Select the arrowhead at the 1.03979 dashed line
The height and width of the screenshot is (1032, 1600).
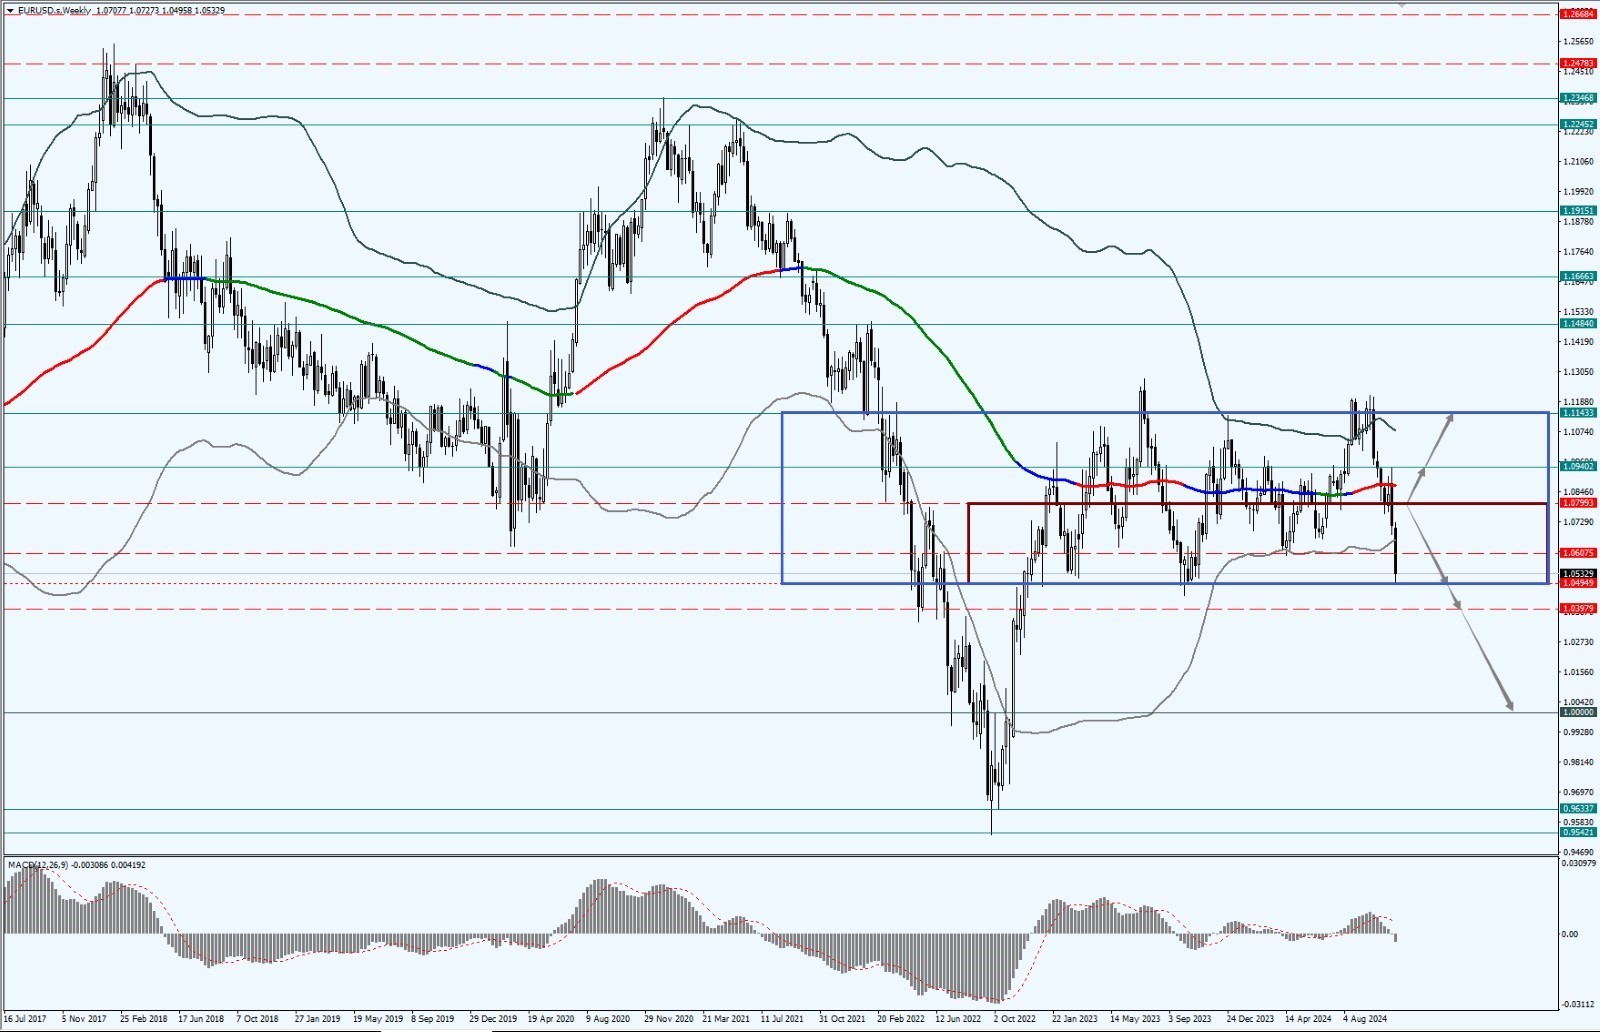pyautogui.click(x=1457, y=603)
